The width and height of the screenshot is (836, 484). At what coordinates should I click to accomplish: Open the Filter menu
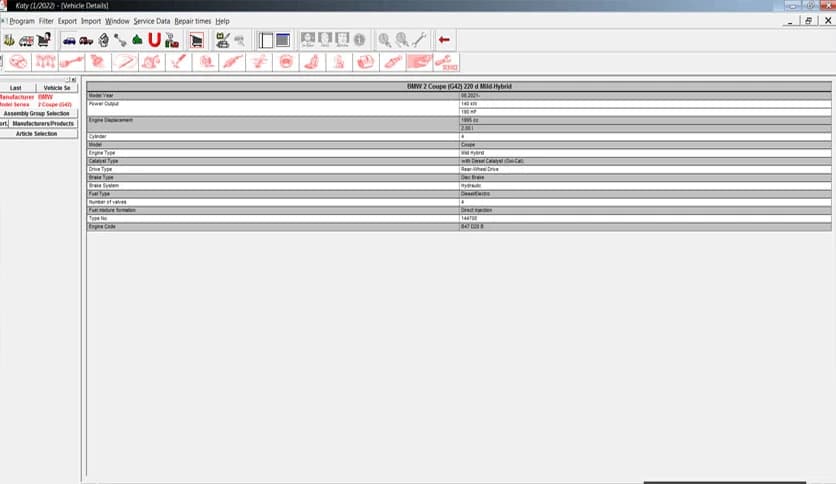tap(46, 21)
